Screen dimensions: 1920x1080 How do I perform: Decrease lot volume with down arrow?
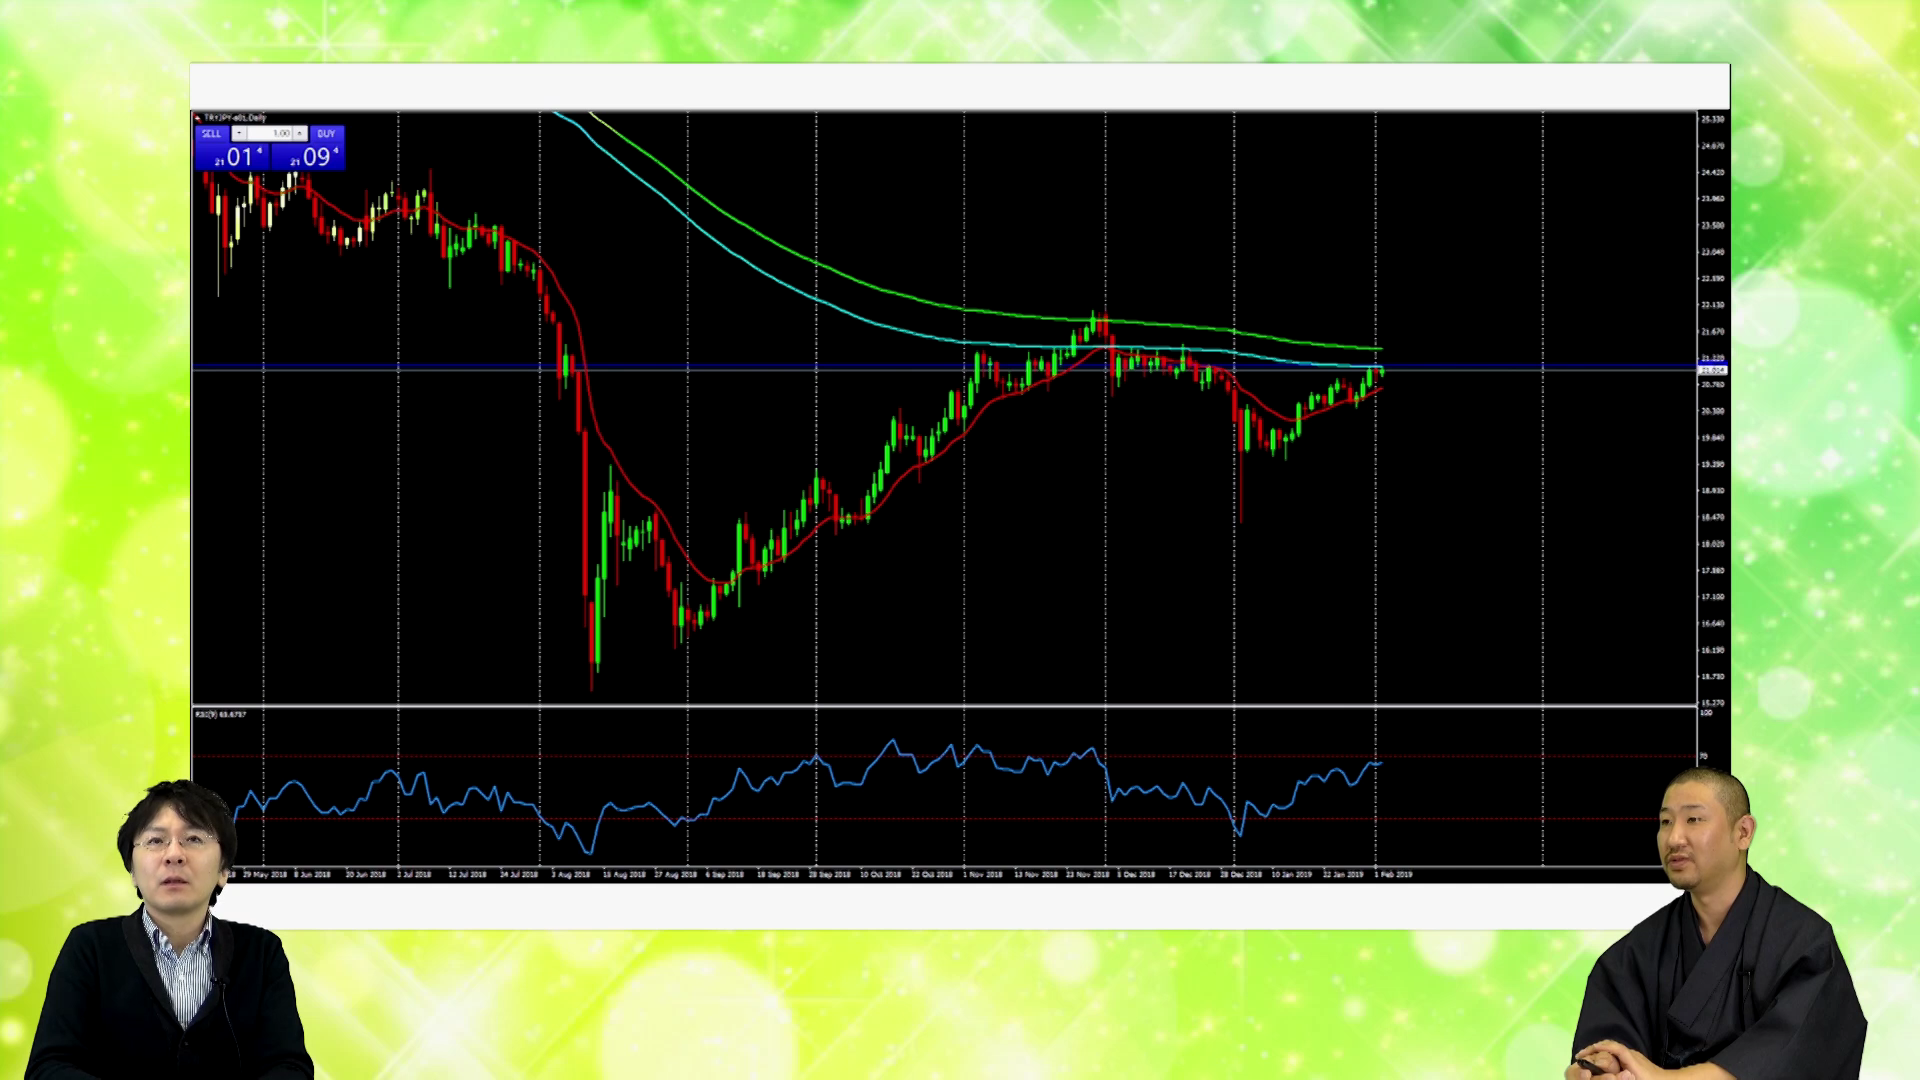[239, 133]
